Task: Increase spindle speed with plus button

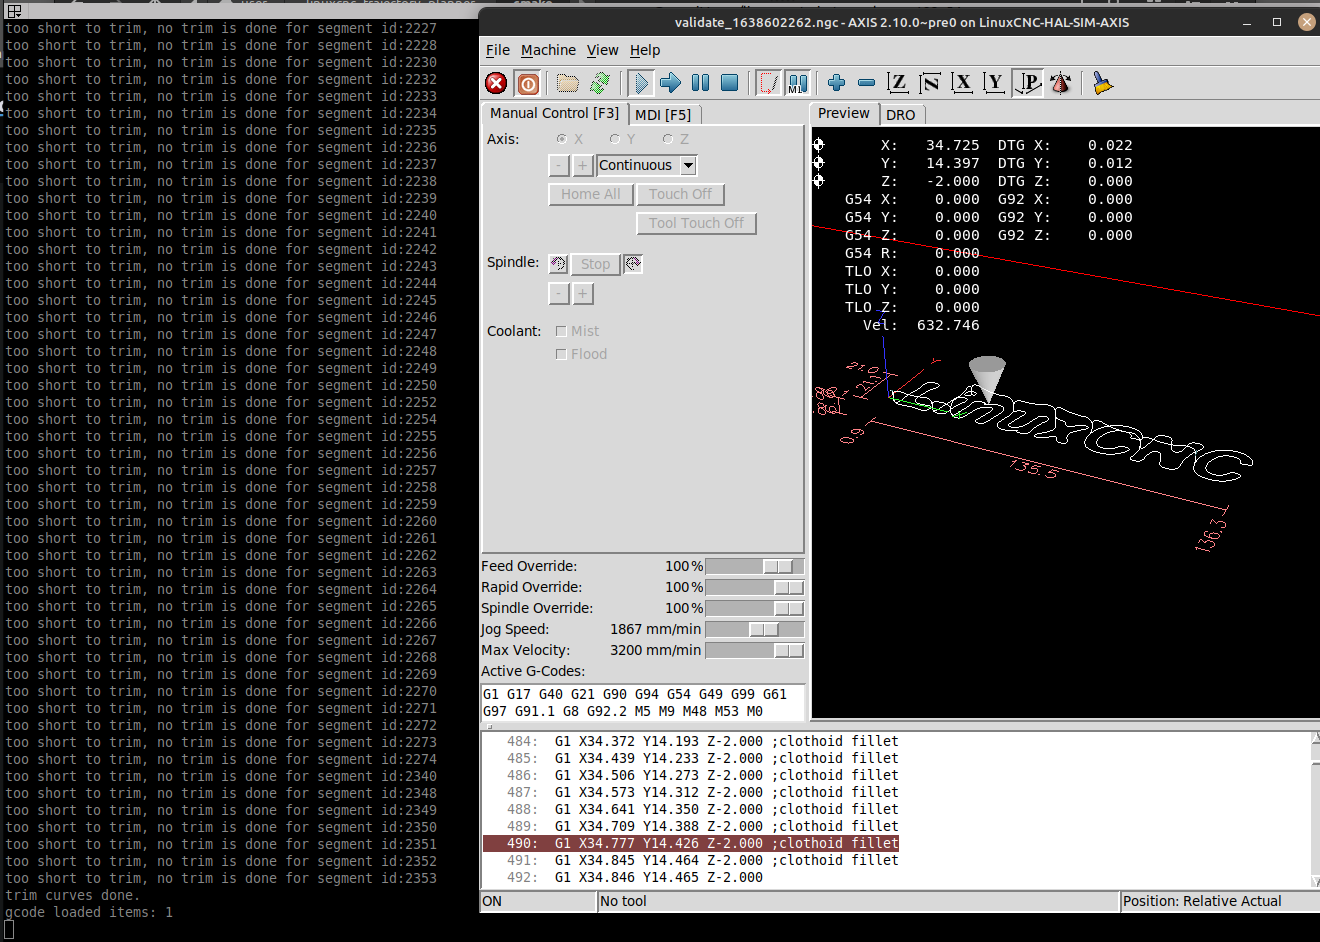Action: [x=583, y=293]
